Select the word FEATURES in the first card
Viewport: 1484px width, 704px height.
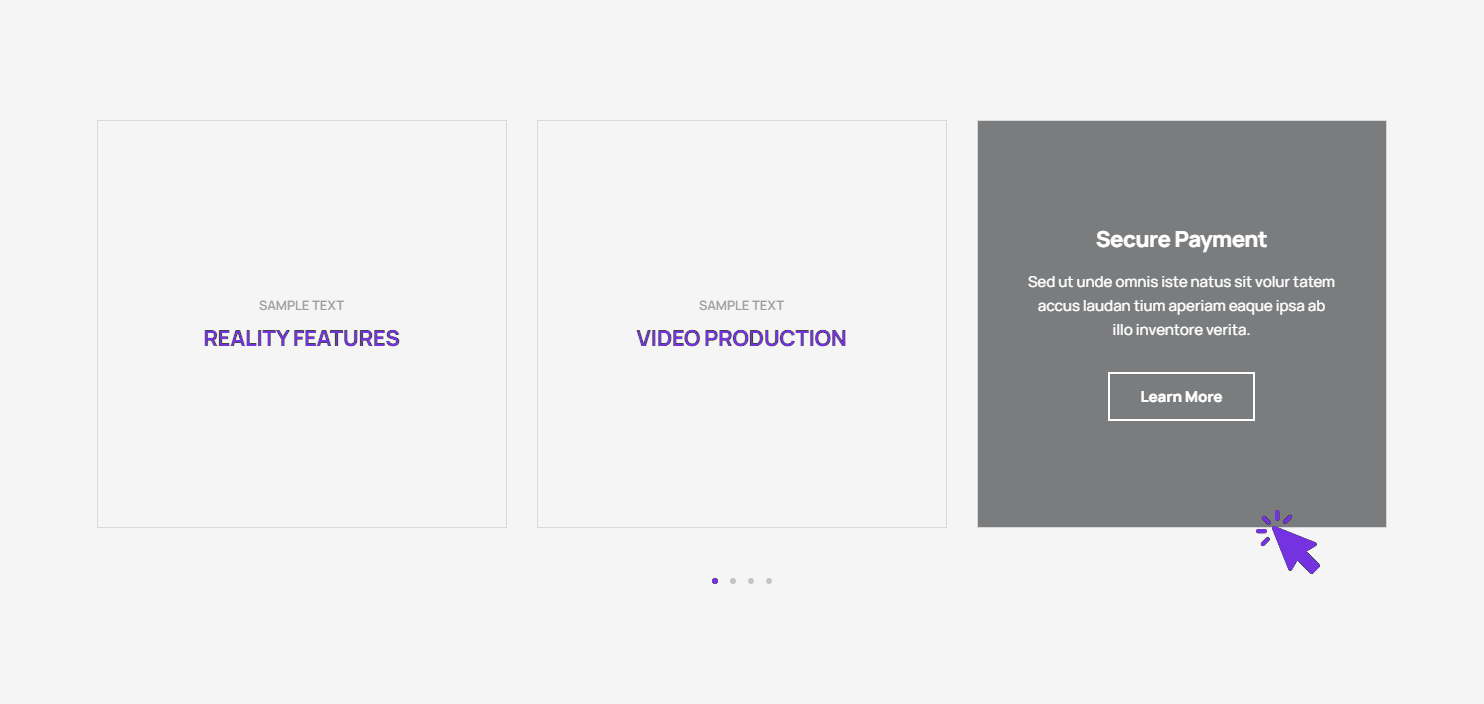tap(346, 339)
